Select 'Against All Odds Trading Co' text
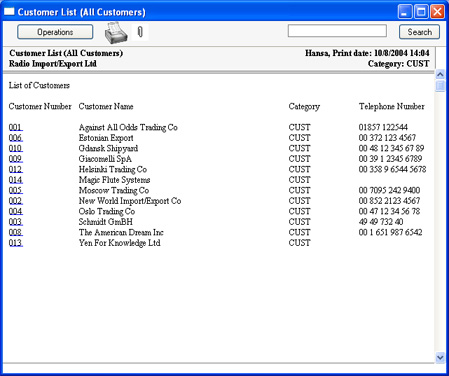This screenshot has height=376, width=449. point(128,127)
